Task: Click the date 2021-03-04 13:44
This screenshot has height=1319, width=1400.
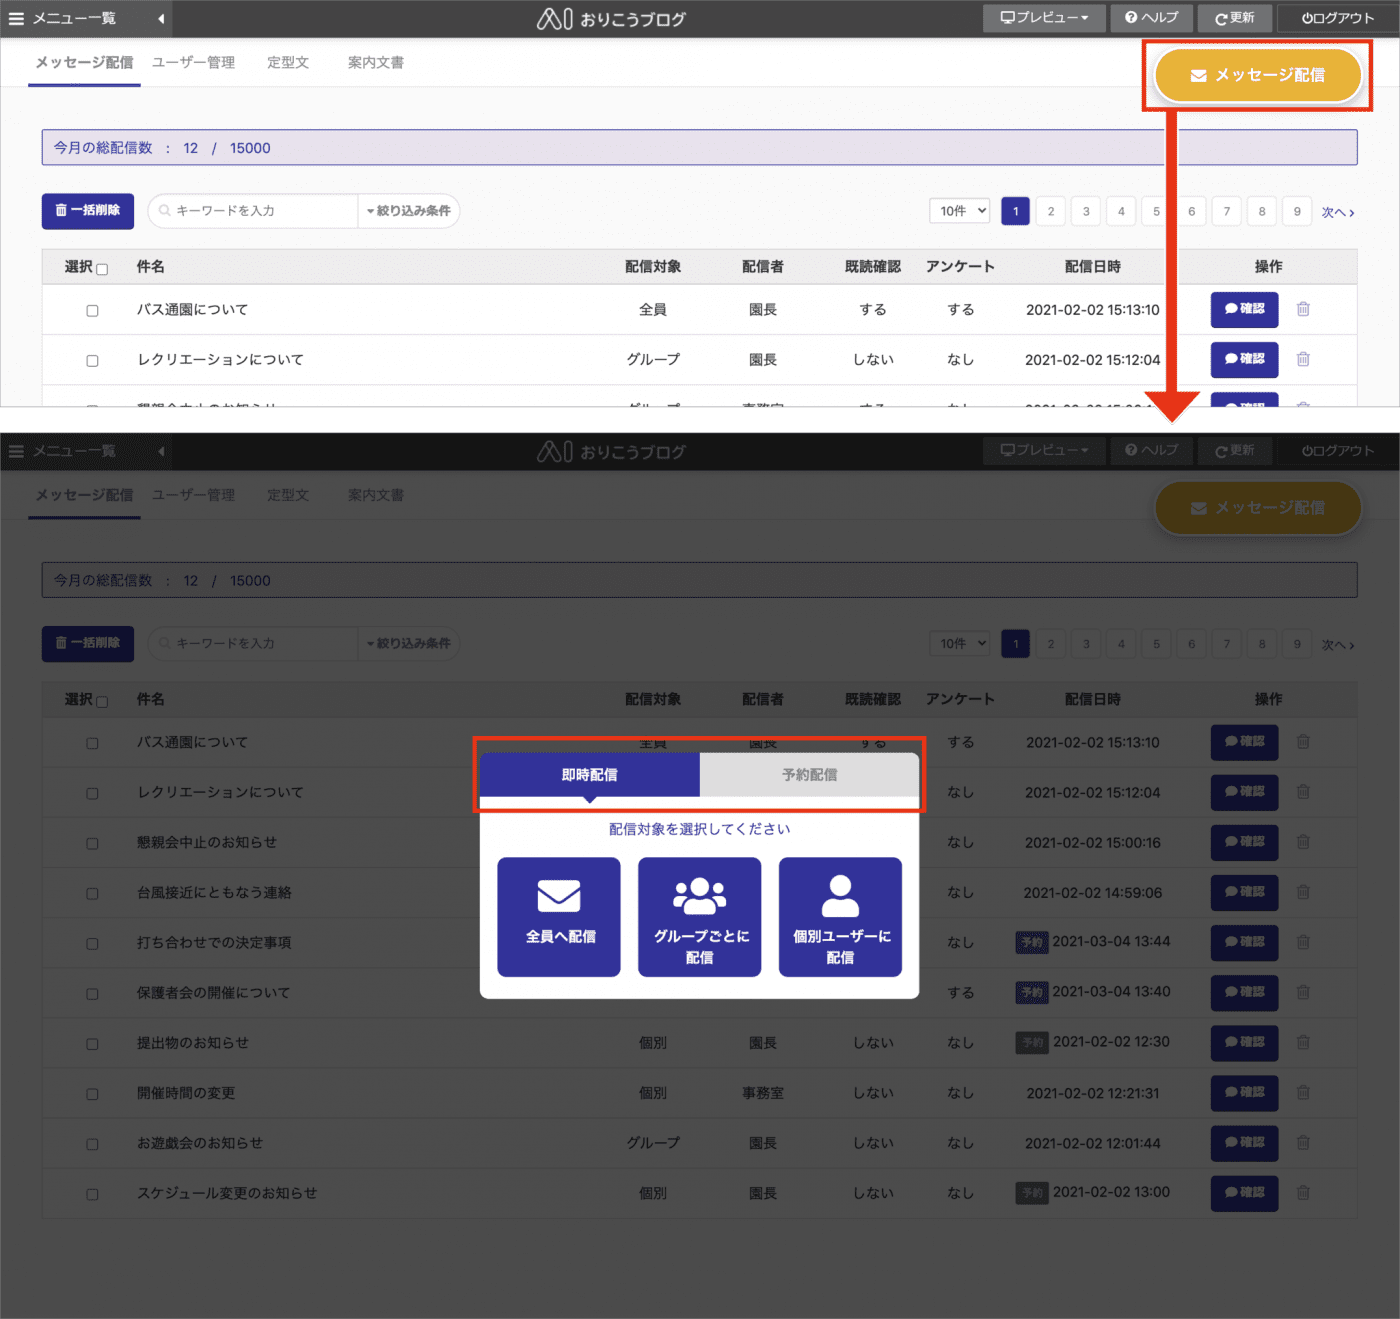Action: pos(1111,941)
